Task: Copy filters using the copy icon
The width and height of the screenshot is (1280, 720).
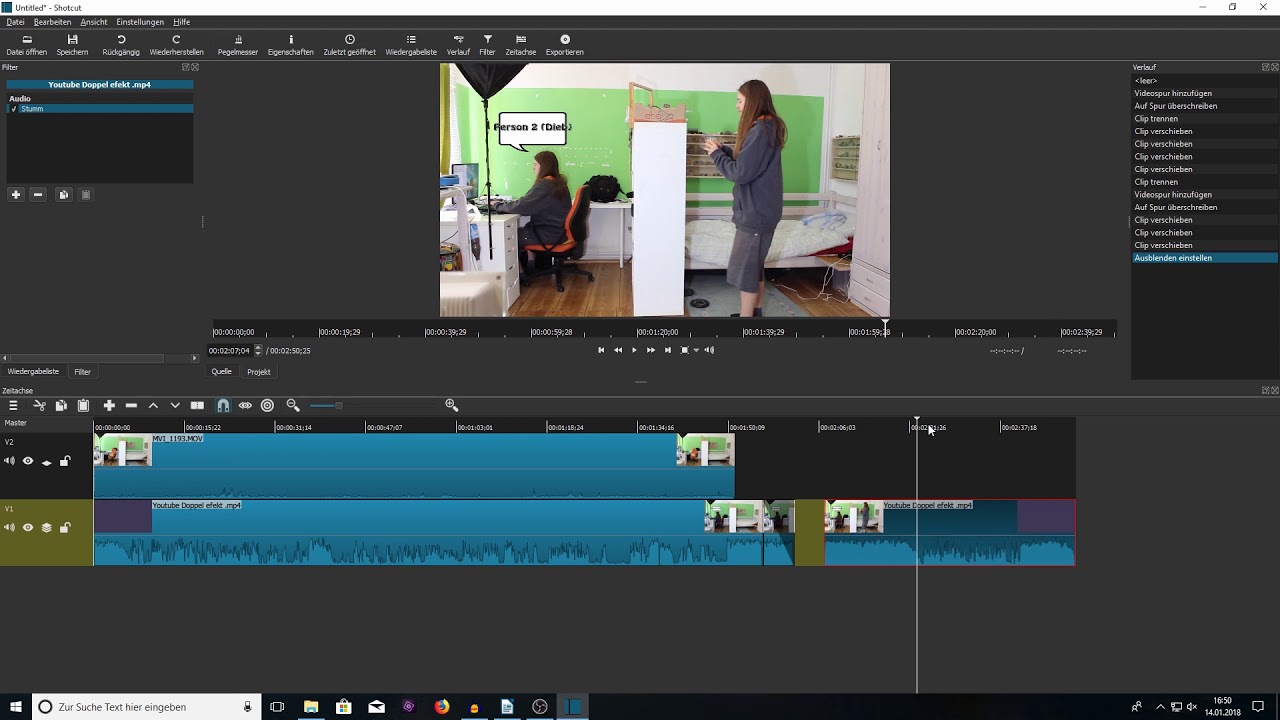Action: [63, 195]
